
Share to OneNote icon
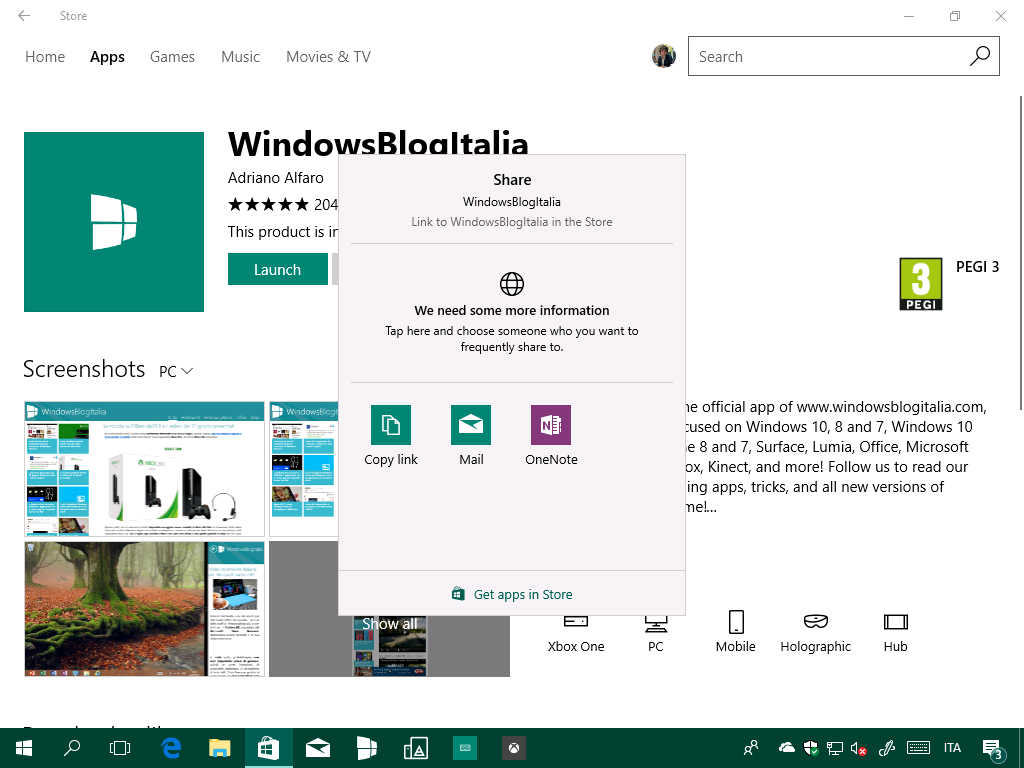pyautogui.click(x=551, y=424)
